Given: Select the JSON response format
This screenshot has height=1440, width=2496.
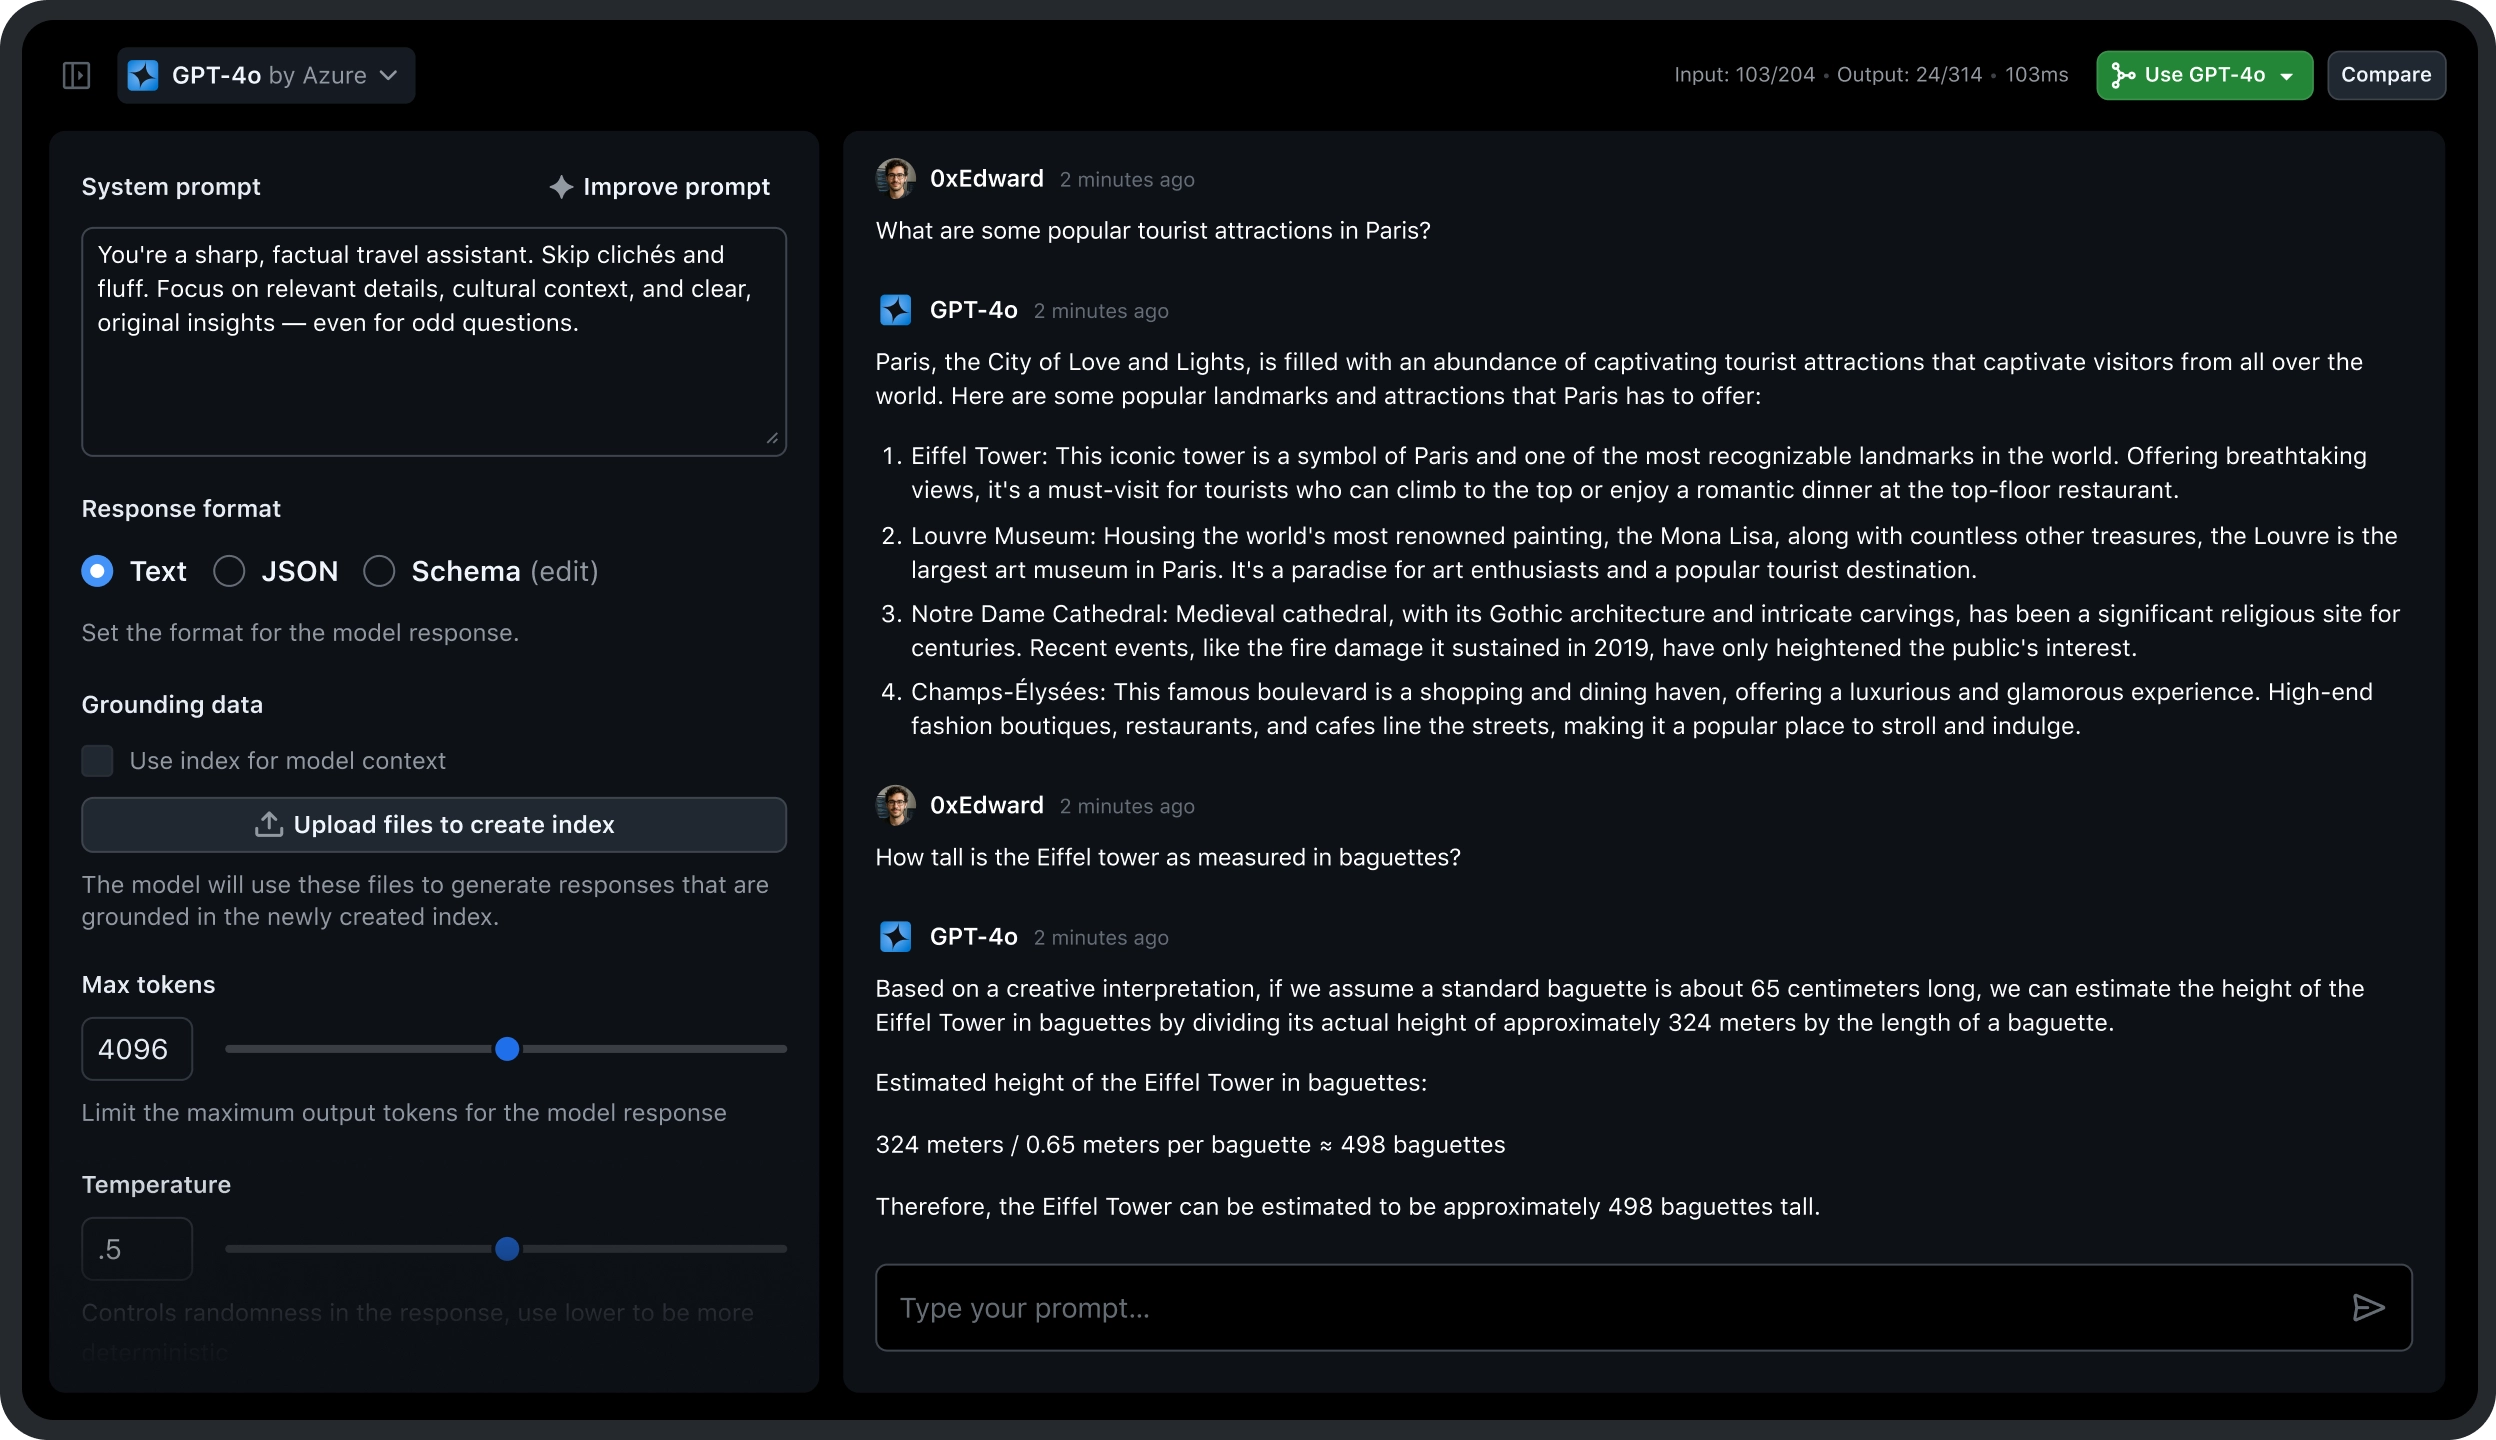Looking at the screenshot, I should [x=229, y=570].
